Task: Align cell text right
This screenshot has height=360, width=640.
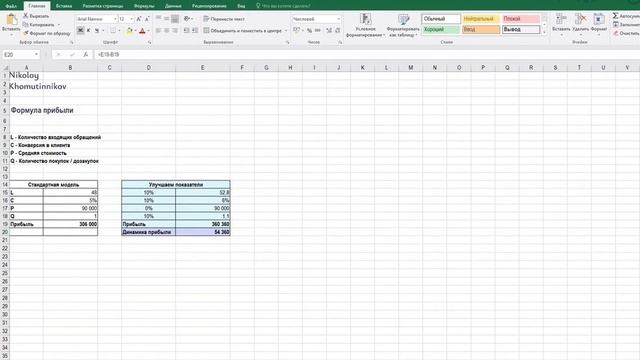Action: pyautogui.click(x=175, y=30)
